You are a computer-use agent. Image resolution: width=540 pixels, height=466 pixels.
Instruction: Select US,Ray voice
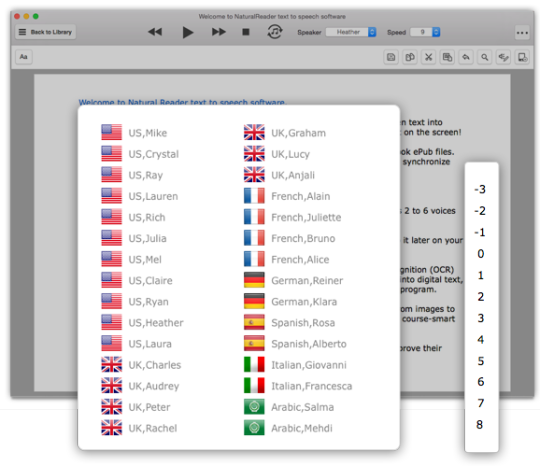[x=132, y=175]
